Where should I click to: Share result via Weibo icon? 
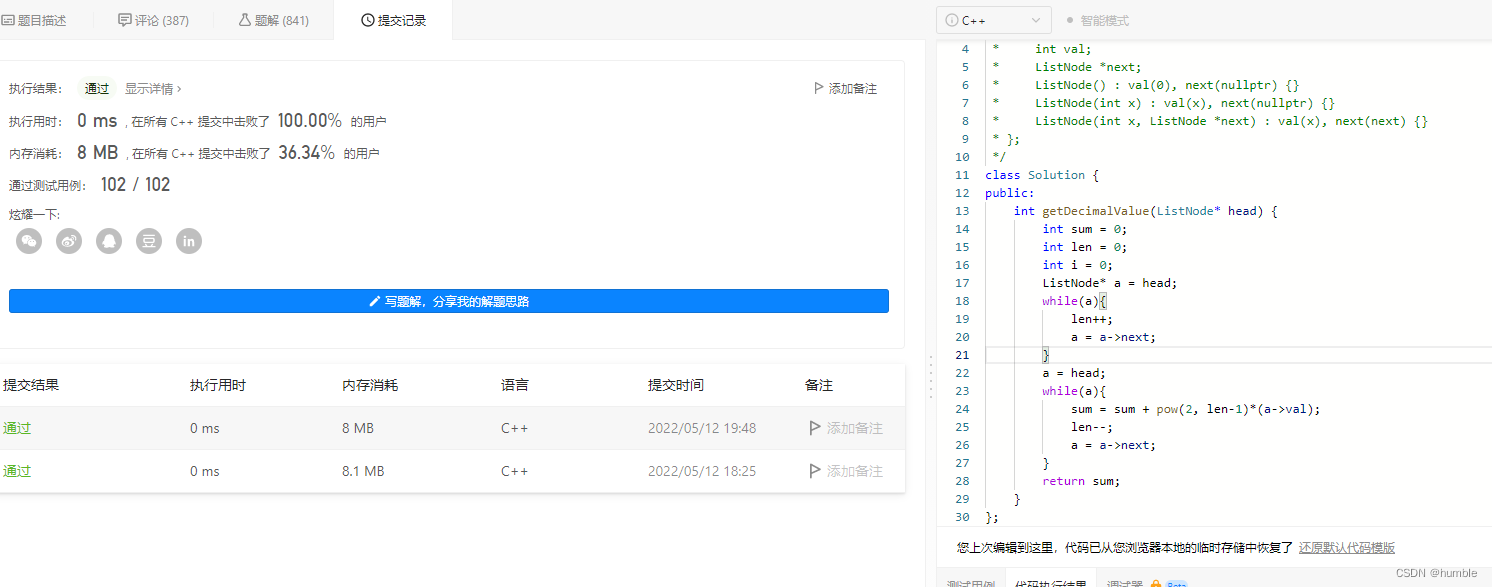(x=69, y=241)
